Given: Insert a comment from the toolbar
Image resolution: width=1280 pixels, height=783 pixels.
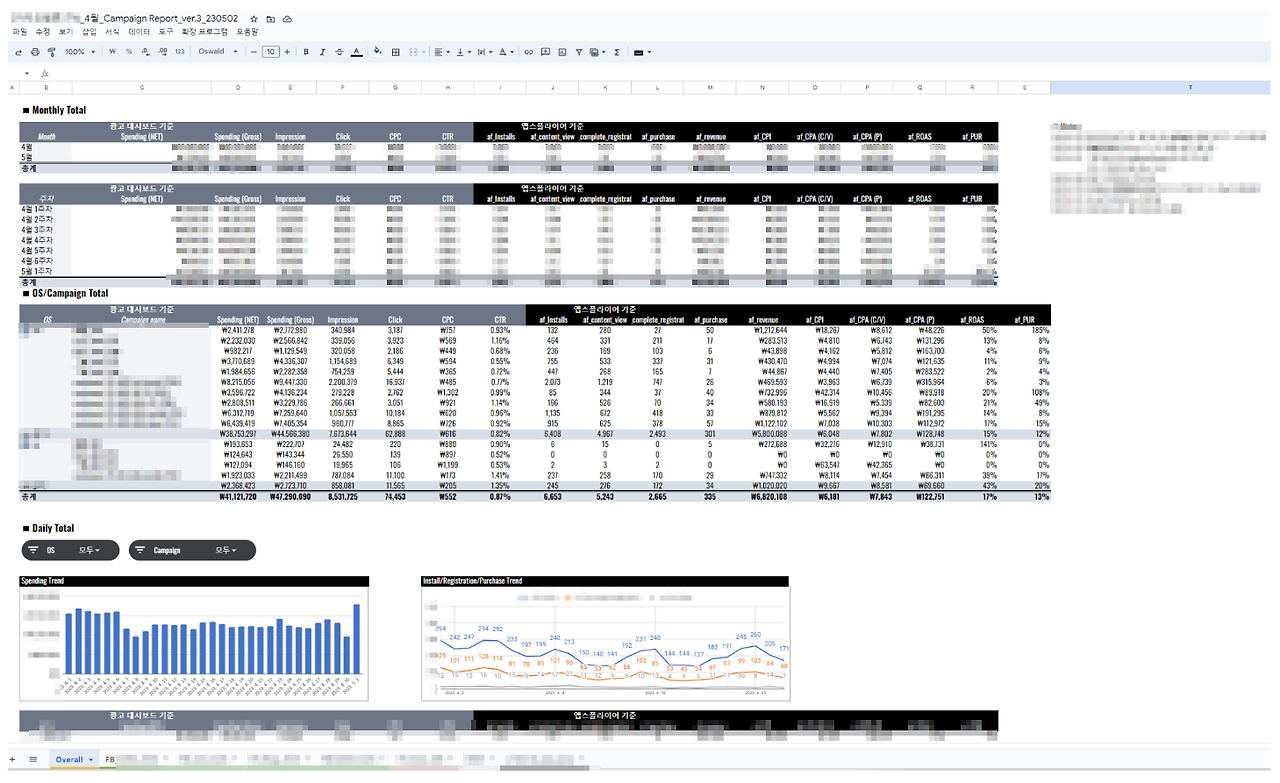Looking at the screenshot, I should [546, 51].
